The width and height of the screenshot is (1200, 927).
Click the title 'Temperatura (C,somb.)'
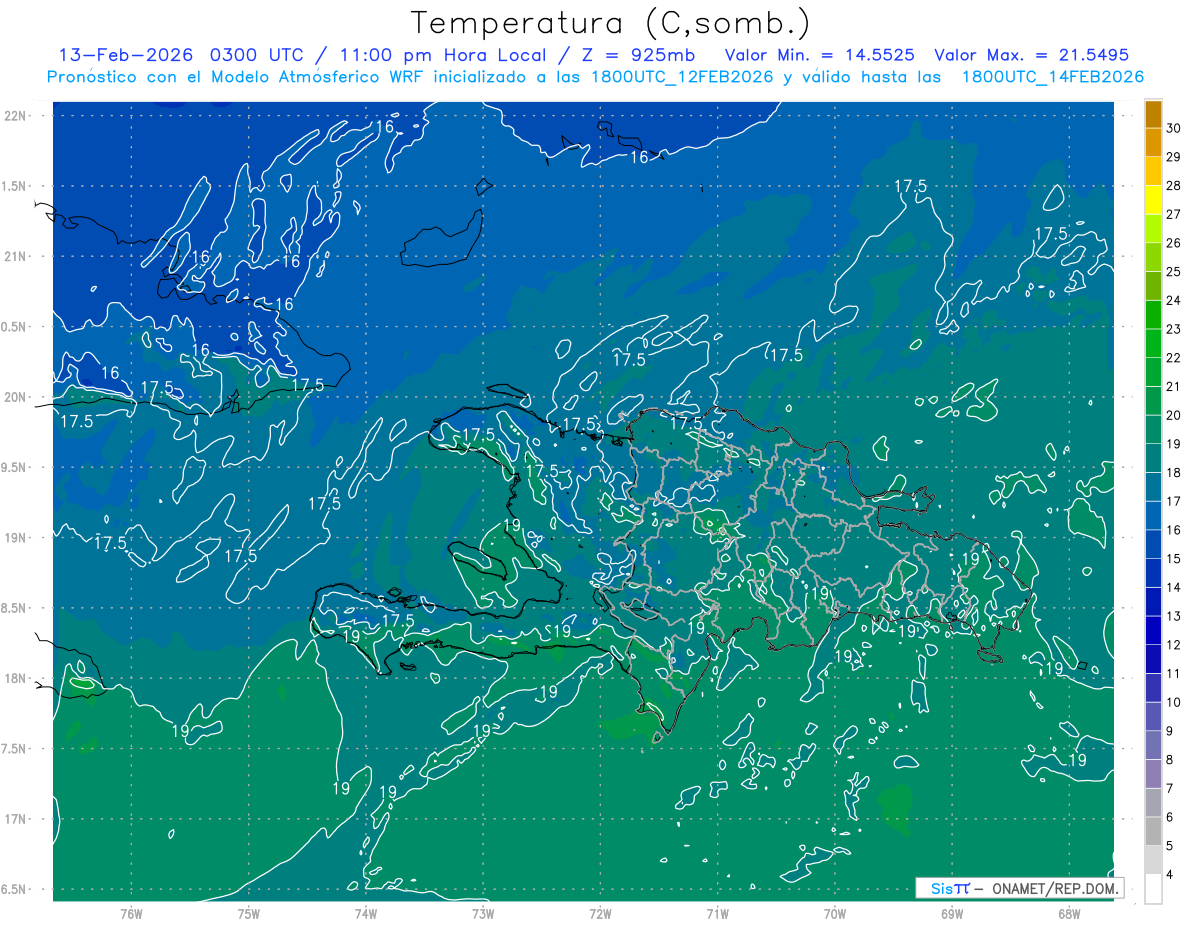pos(611,23)
